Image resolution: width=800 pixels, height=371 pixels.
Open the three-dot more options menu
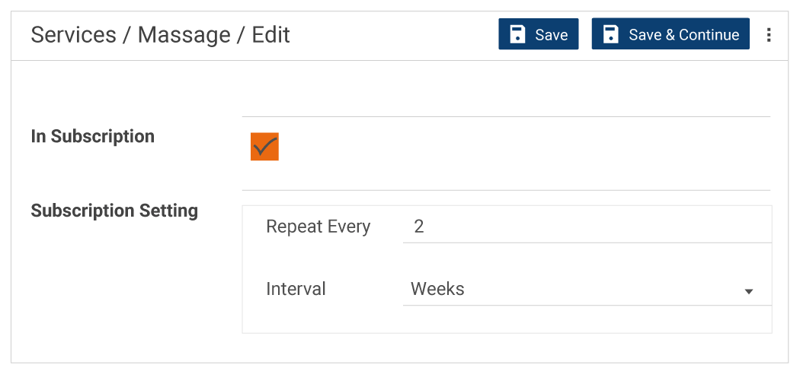click(769, 35)
